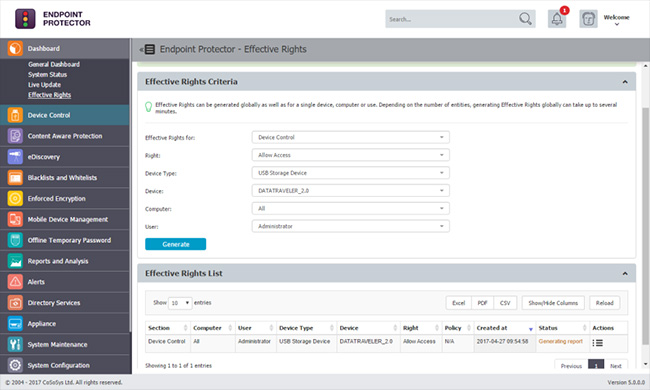Export the list to PDF
650x390 pixels.
(x=482, y=303)
